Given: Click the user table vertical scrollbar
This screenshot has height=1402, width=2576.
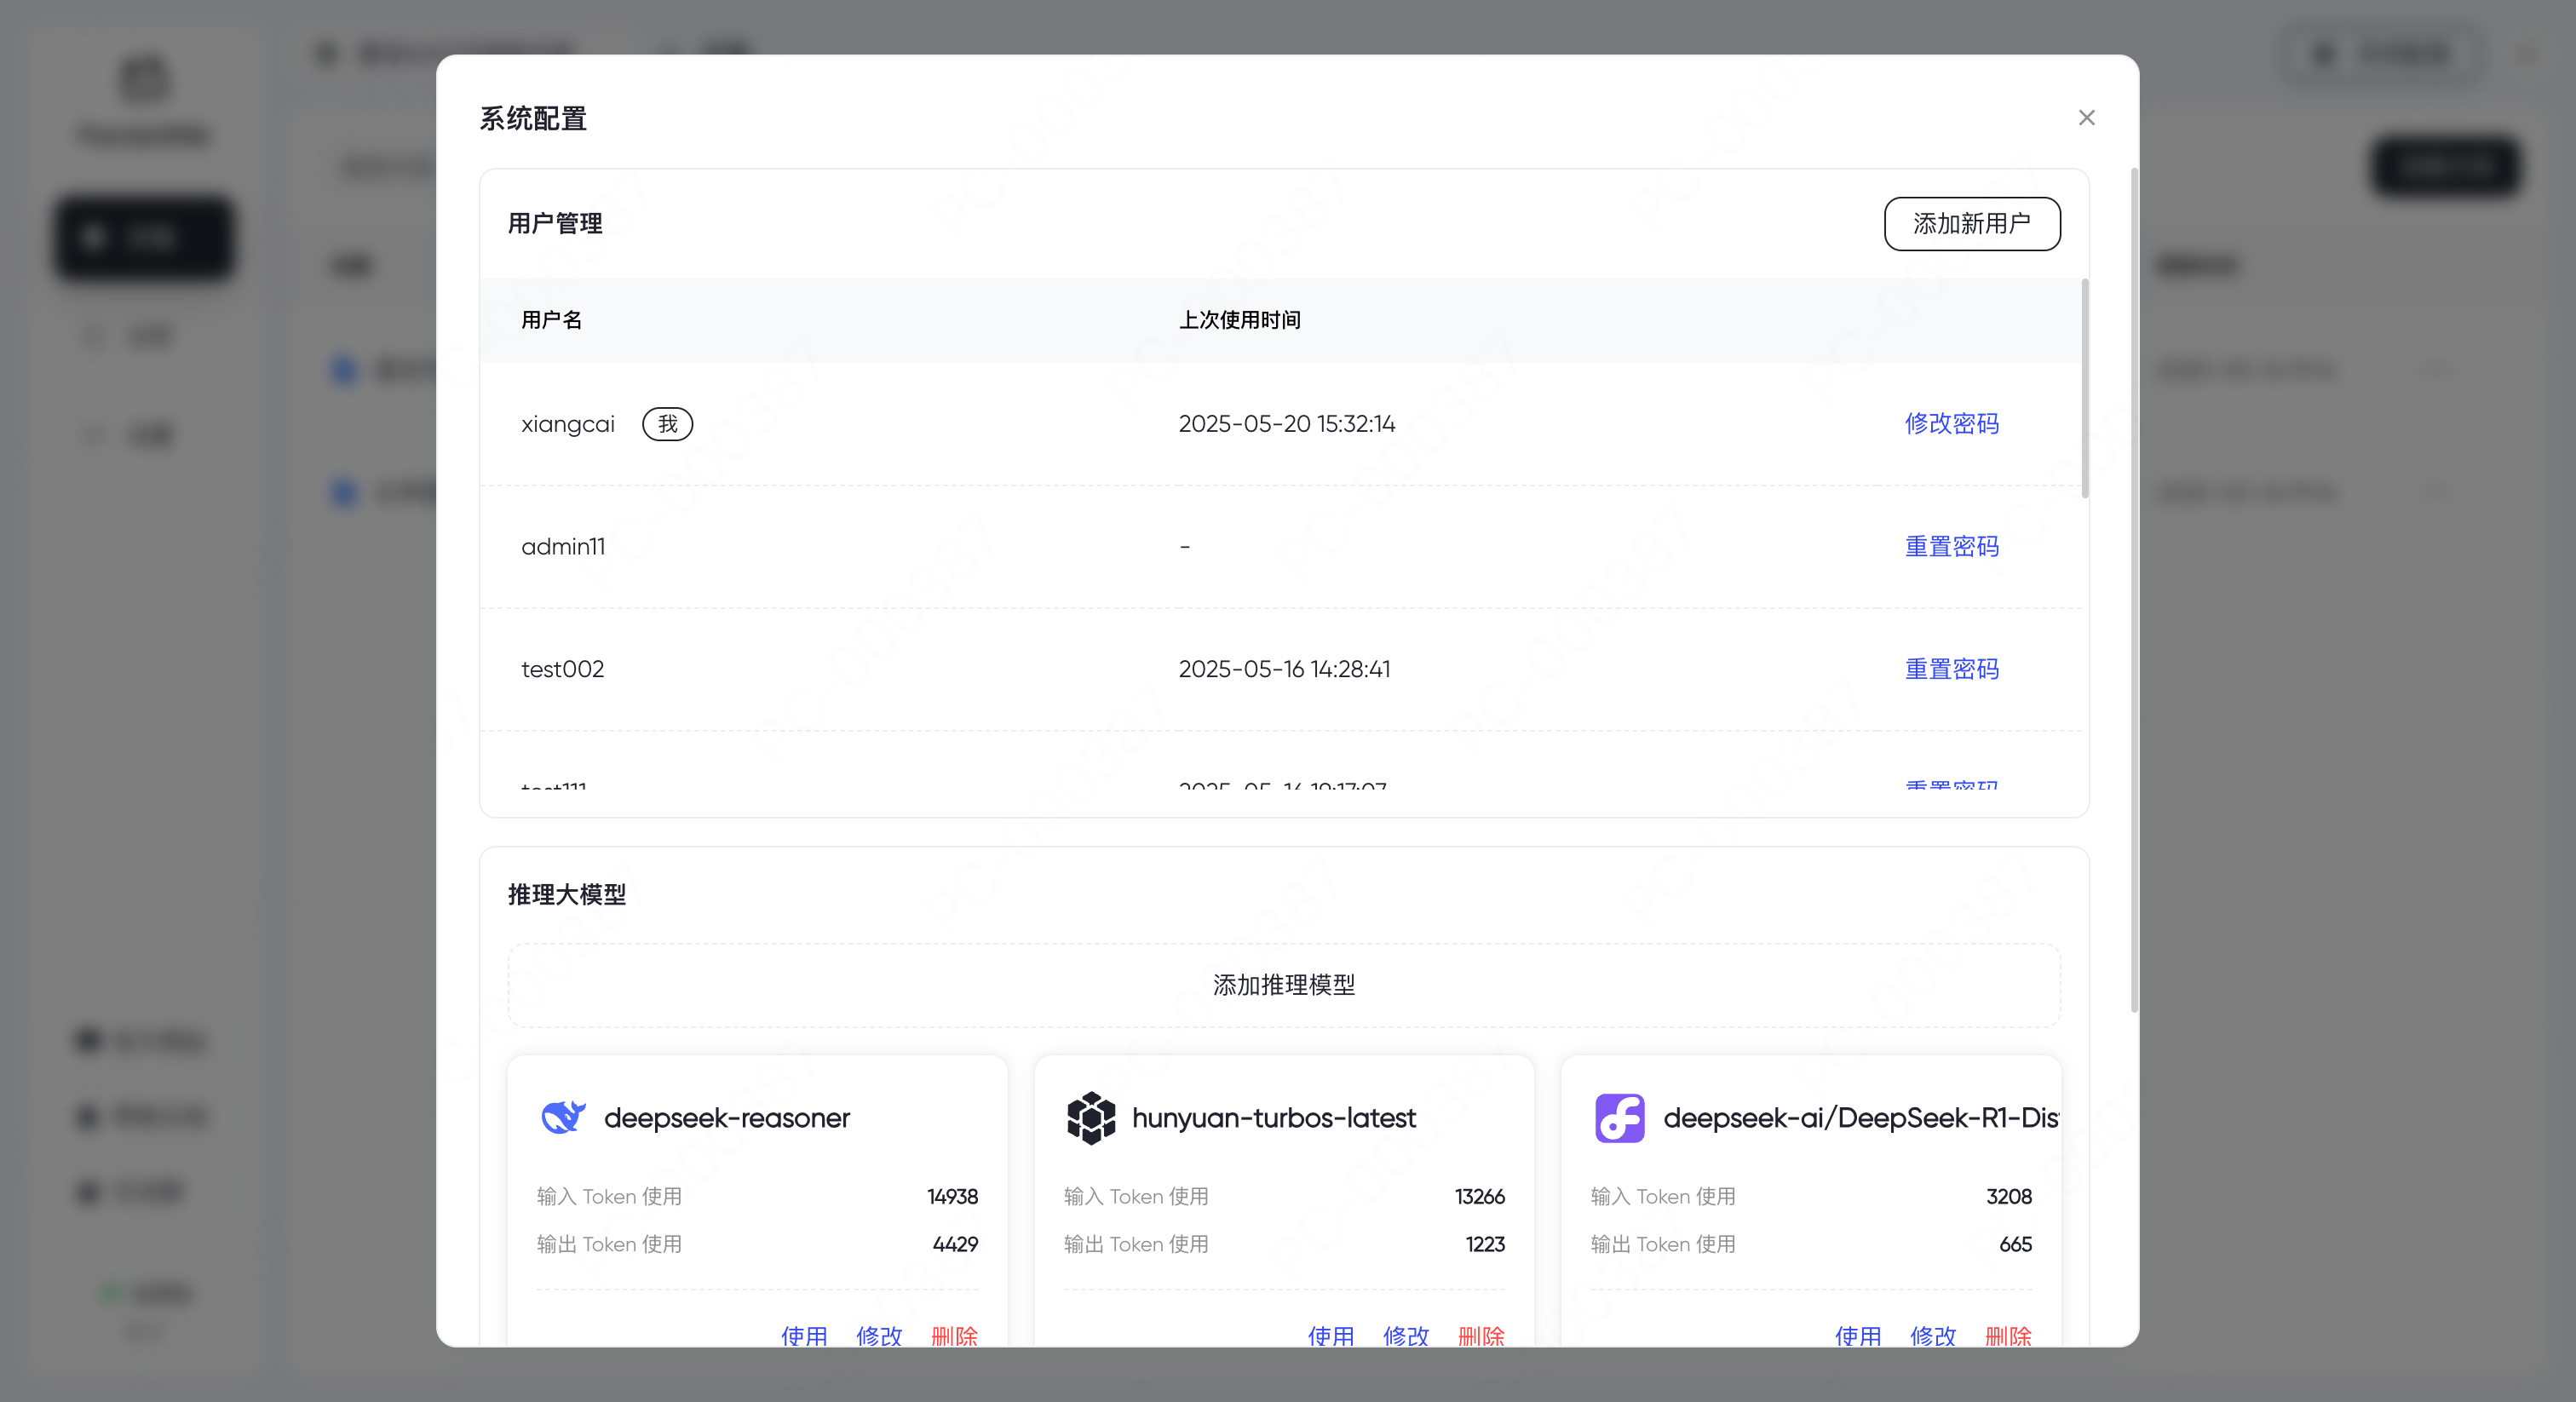Looking at the screenshot, I should click(2085, 390).
